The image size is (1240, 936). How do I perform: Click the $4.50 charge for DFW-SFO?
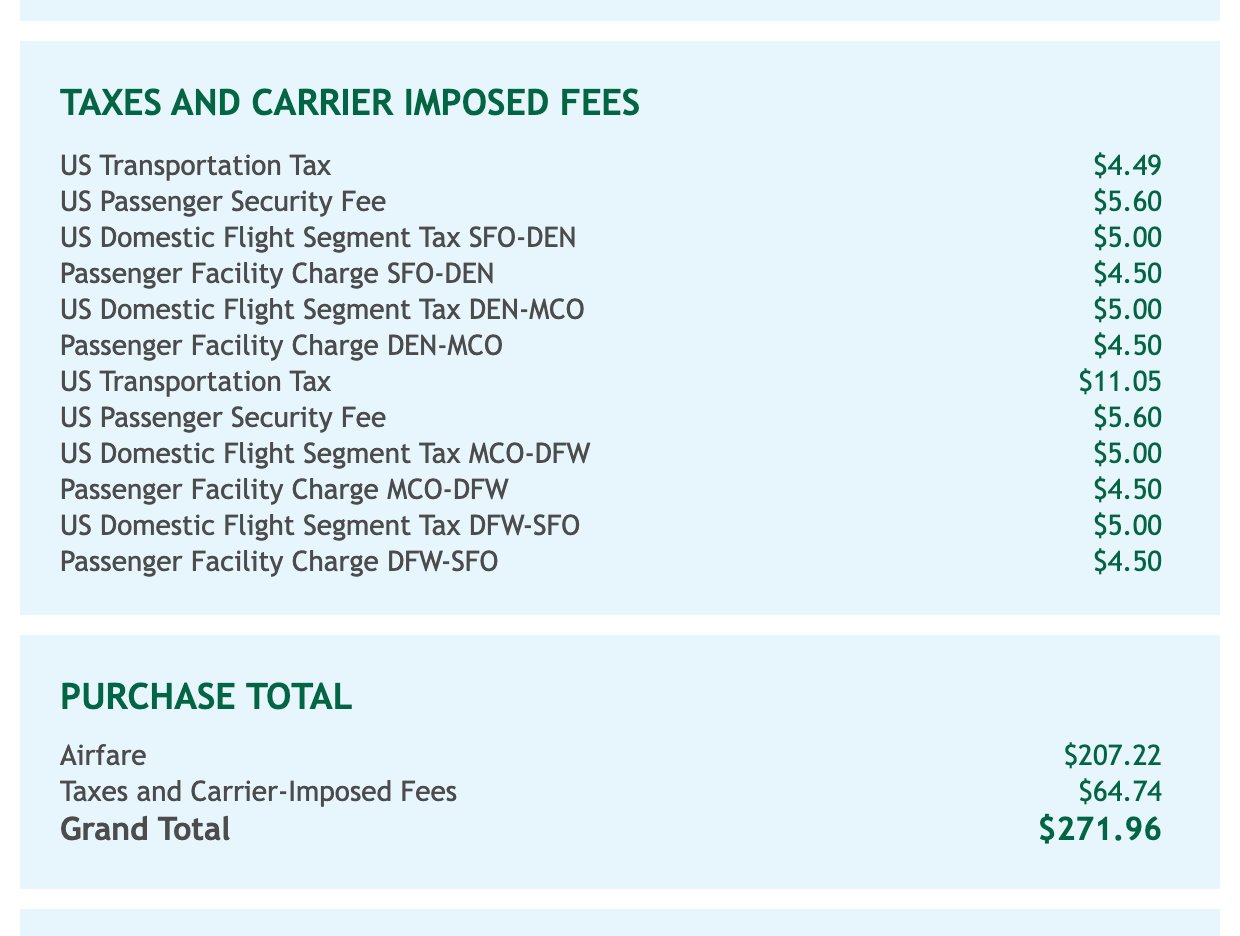[1127, 562]
